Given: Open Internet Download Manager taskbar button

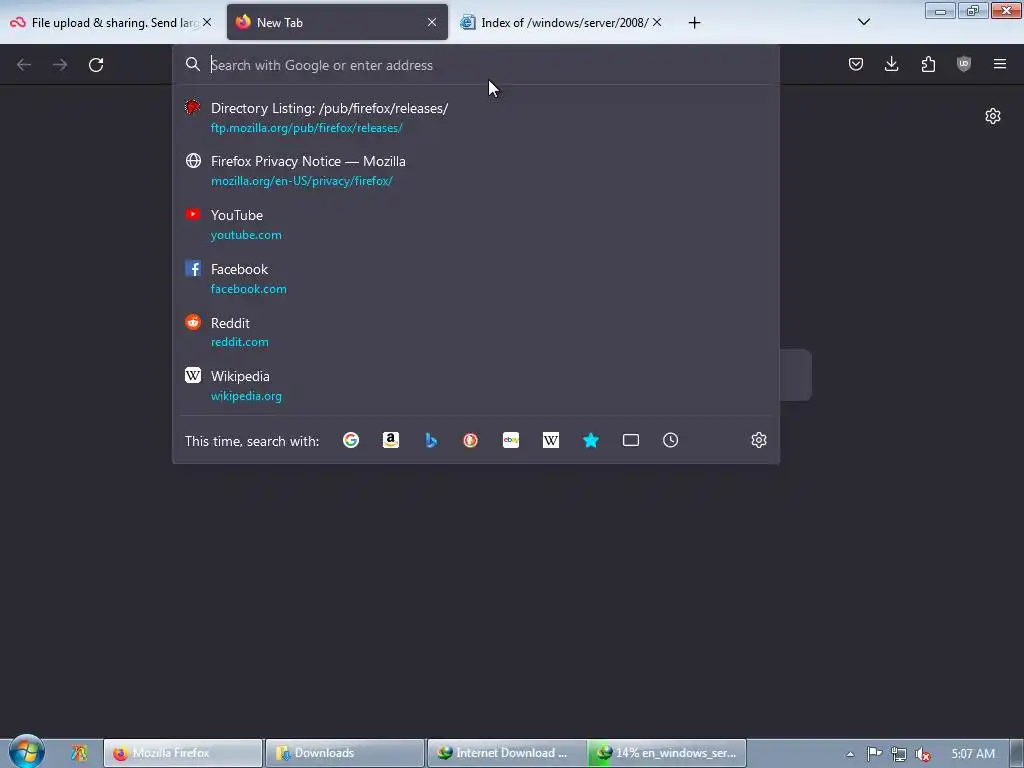Looking at the screenshot, I should [x=507, y=753].
